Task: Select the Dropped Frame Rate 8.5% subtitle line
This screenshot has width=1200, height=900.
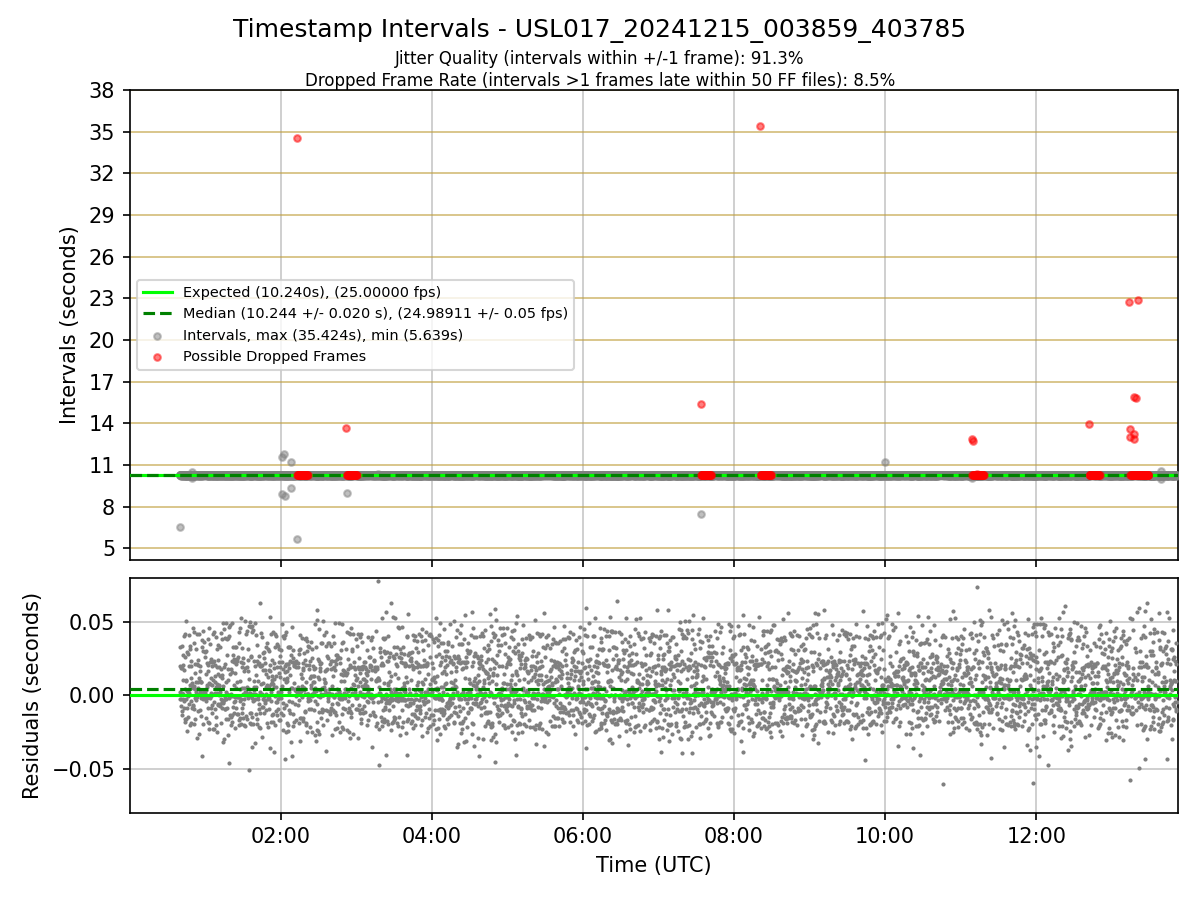Action: [x=599, y=80]
